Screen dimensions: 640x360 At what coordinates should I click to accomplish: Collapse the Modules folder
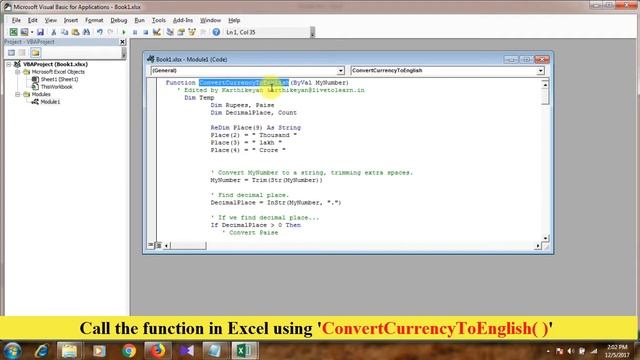click(18, 94)
